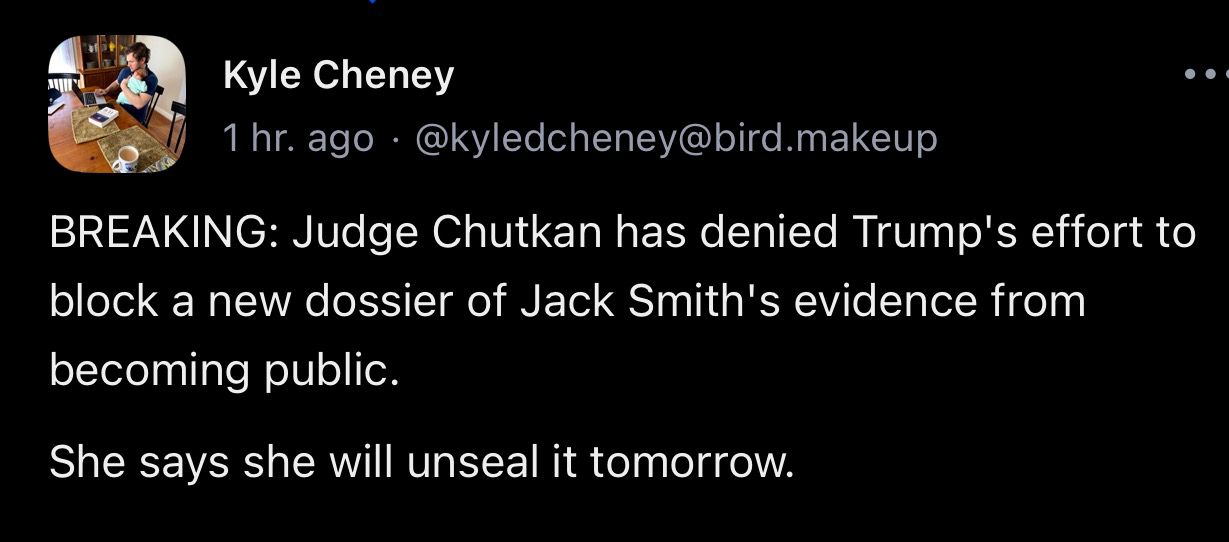
Task: Select the sentence starting "She says she"
Action: [x=421, y=462]
